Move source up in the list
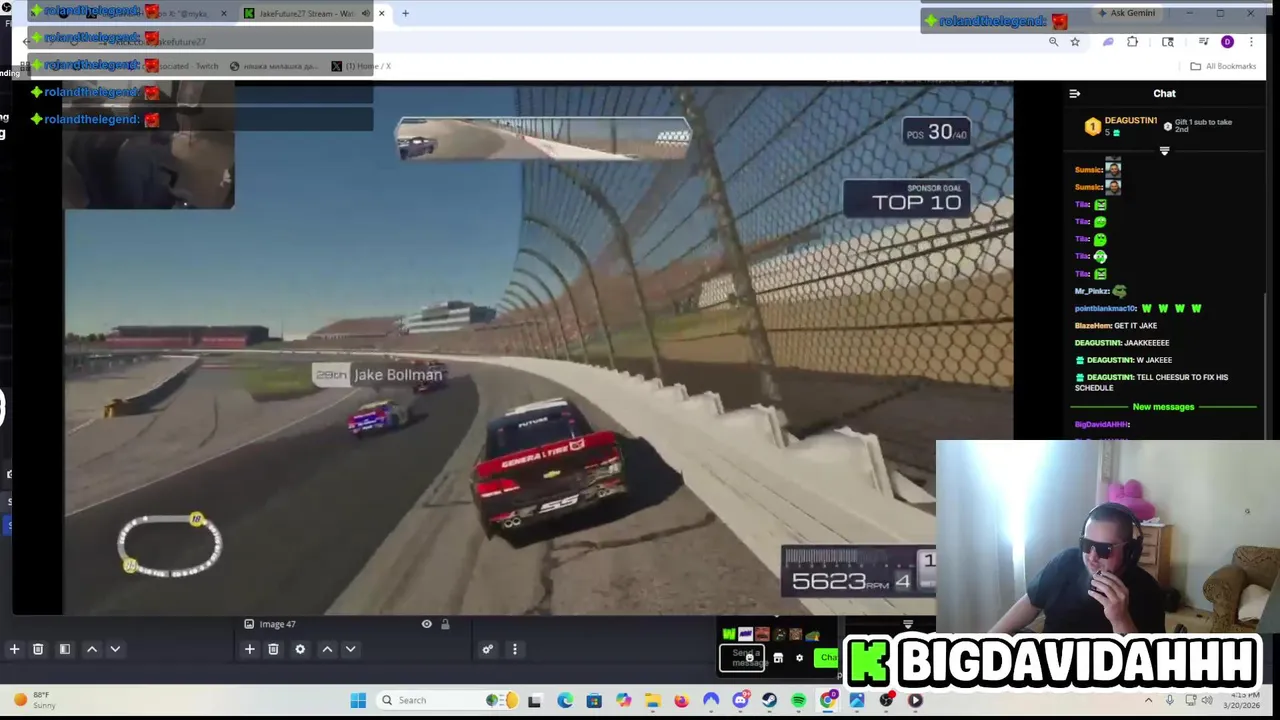 click(x=327, y=649)
